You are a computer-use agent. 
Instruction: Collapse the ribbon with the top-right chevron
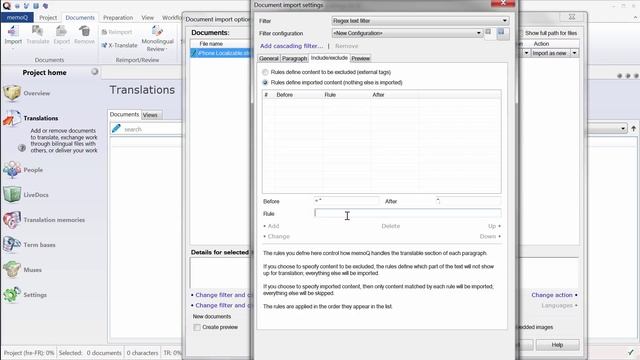635,18
